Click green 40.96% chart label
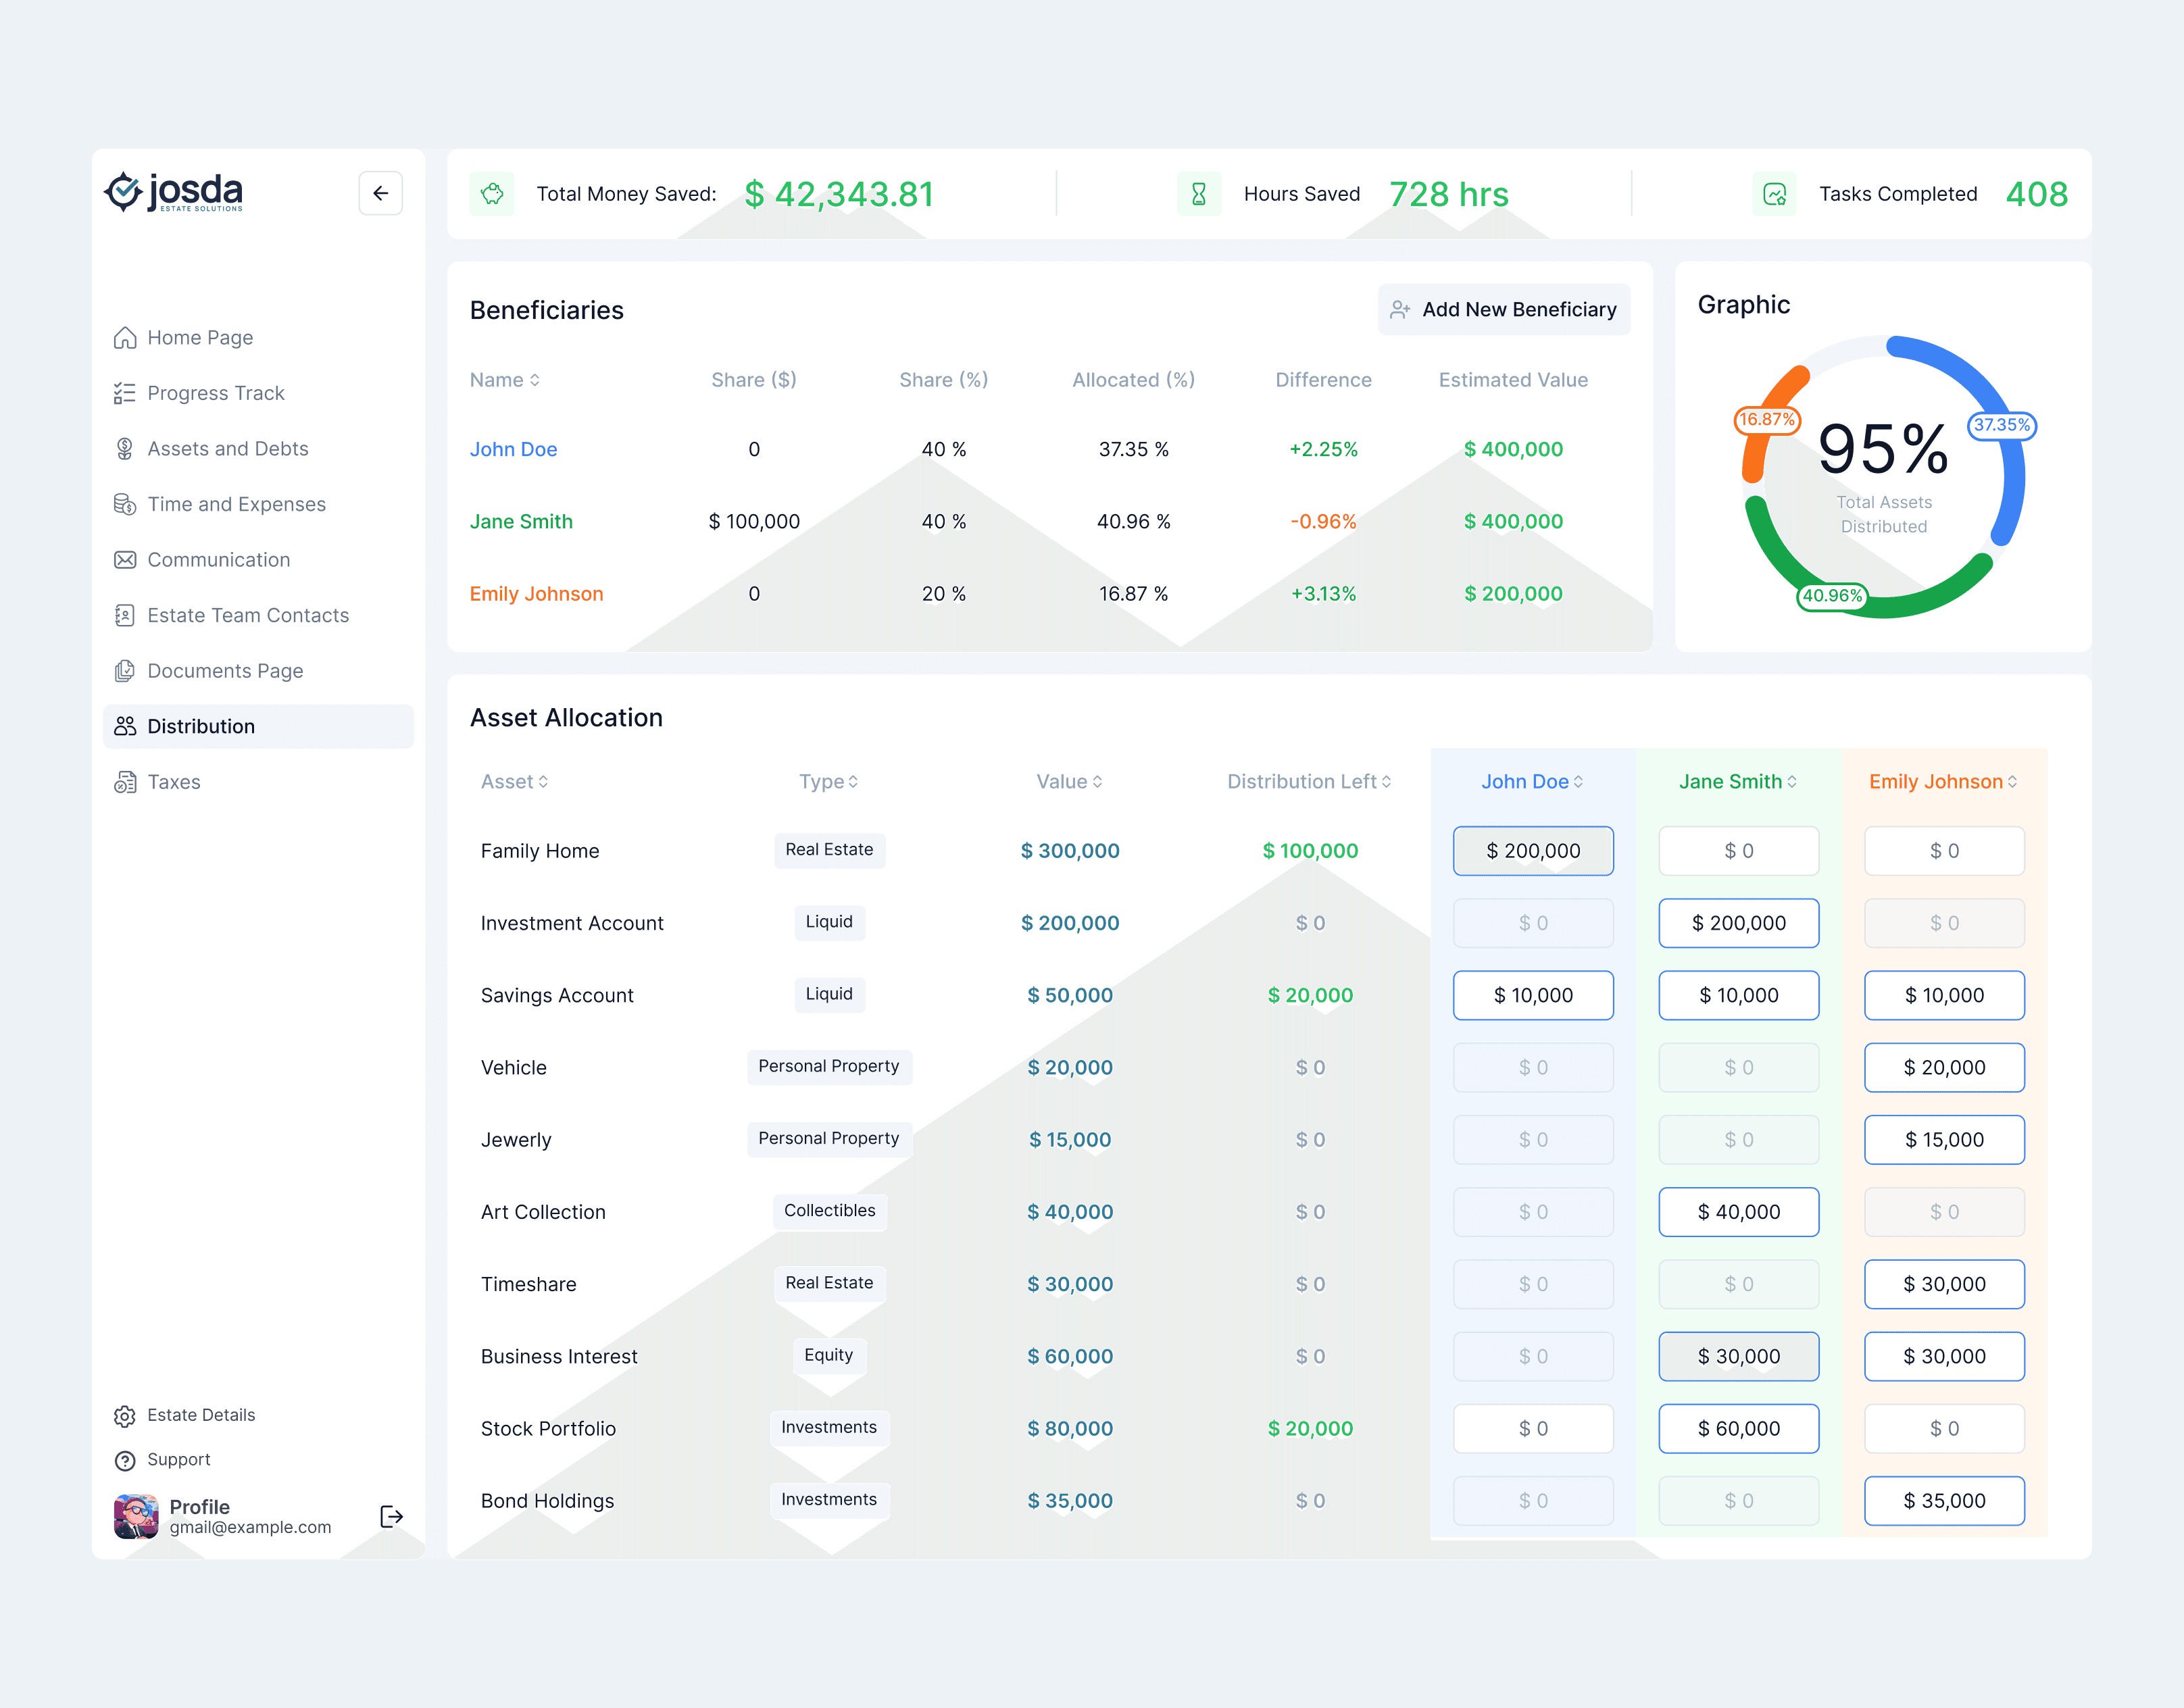This screenshot has height=1708, width=2184. pos(1832,596)
